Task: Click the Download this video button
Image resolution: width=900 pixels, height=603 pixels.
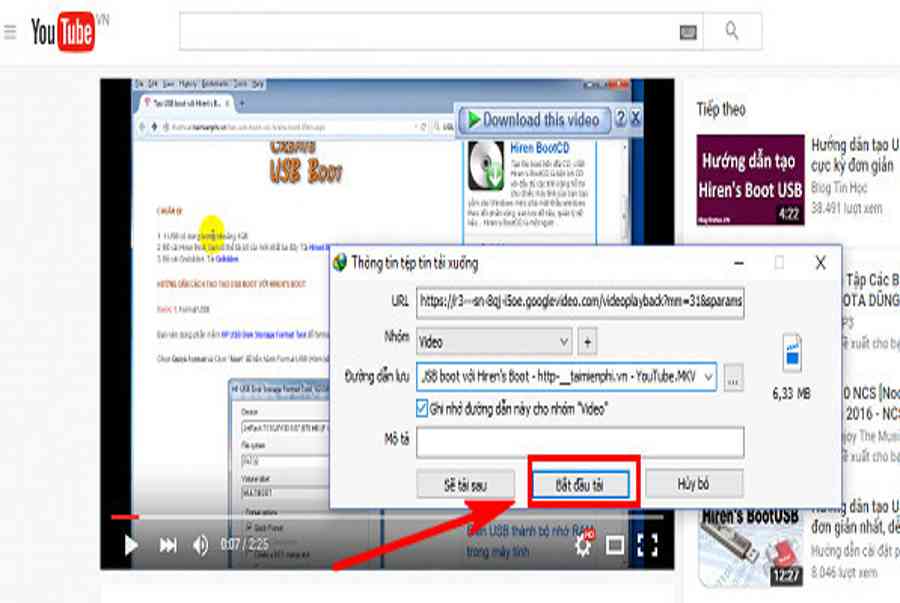Action: click(x=534, y=120)
